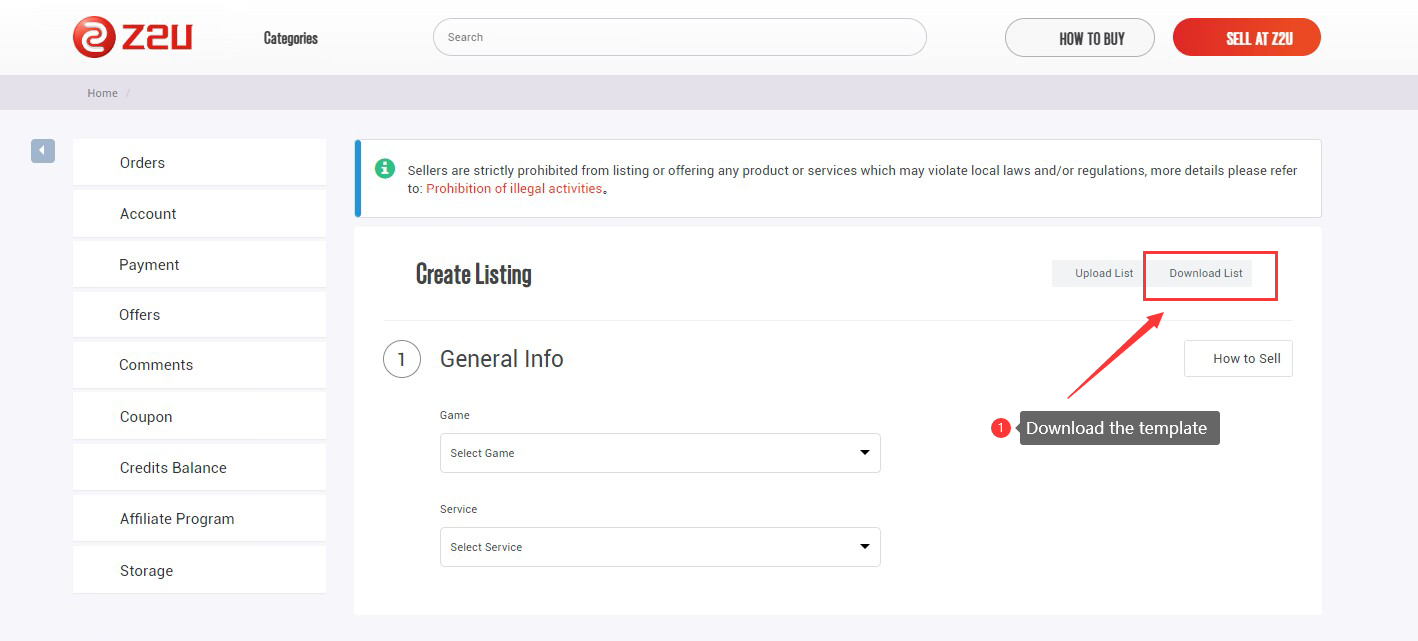Open Credits Balance page
Image resolution: width=1418 pixels, height=641 pixels.
click(173, 468)
